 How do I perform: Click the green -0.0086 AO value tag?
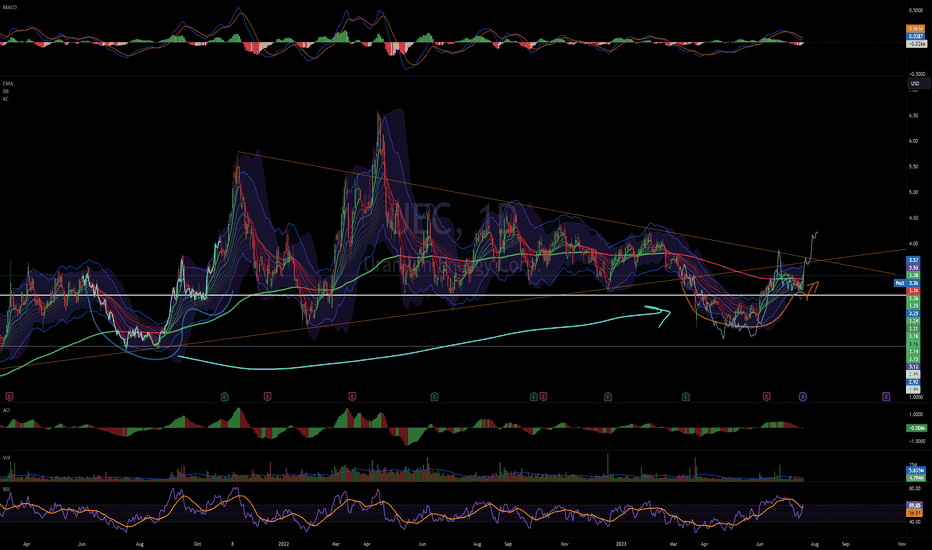click(916, 428)
